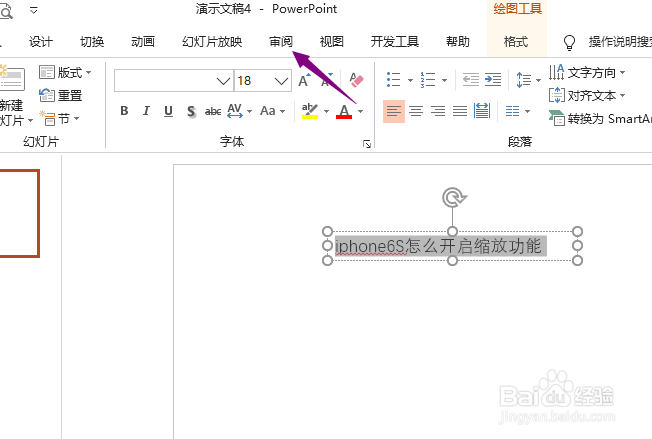The width and height of the screenshot is (652, 439).
Task: Open section 节 menu
Action: pyautogui.click(x=59, y=118)
